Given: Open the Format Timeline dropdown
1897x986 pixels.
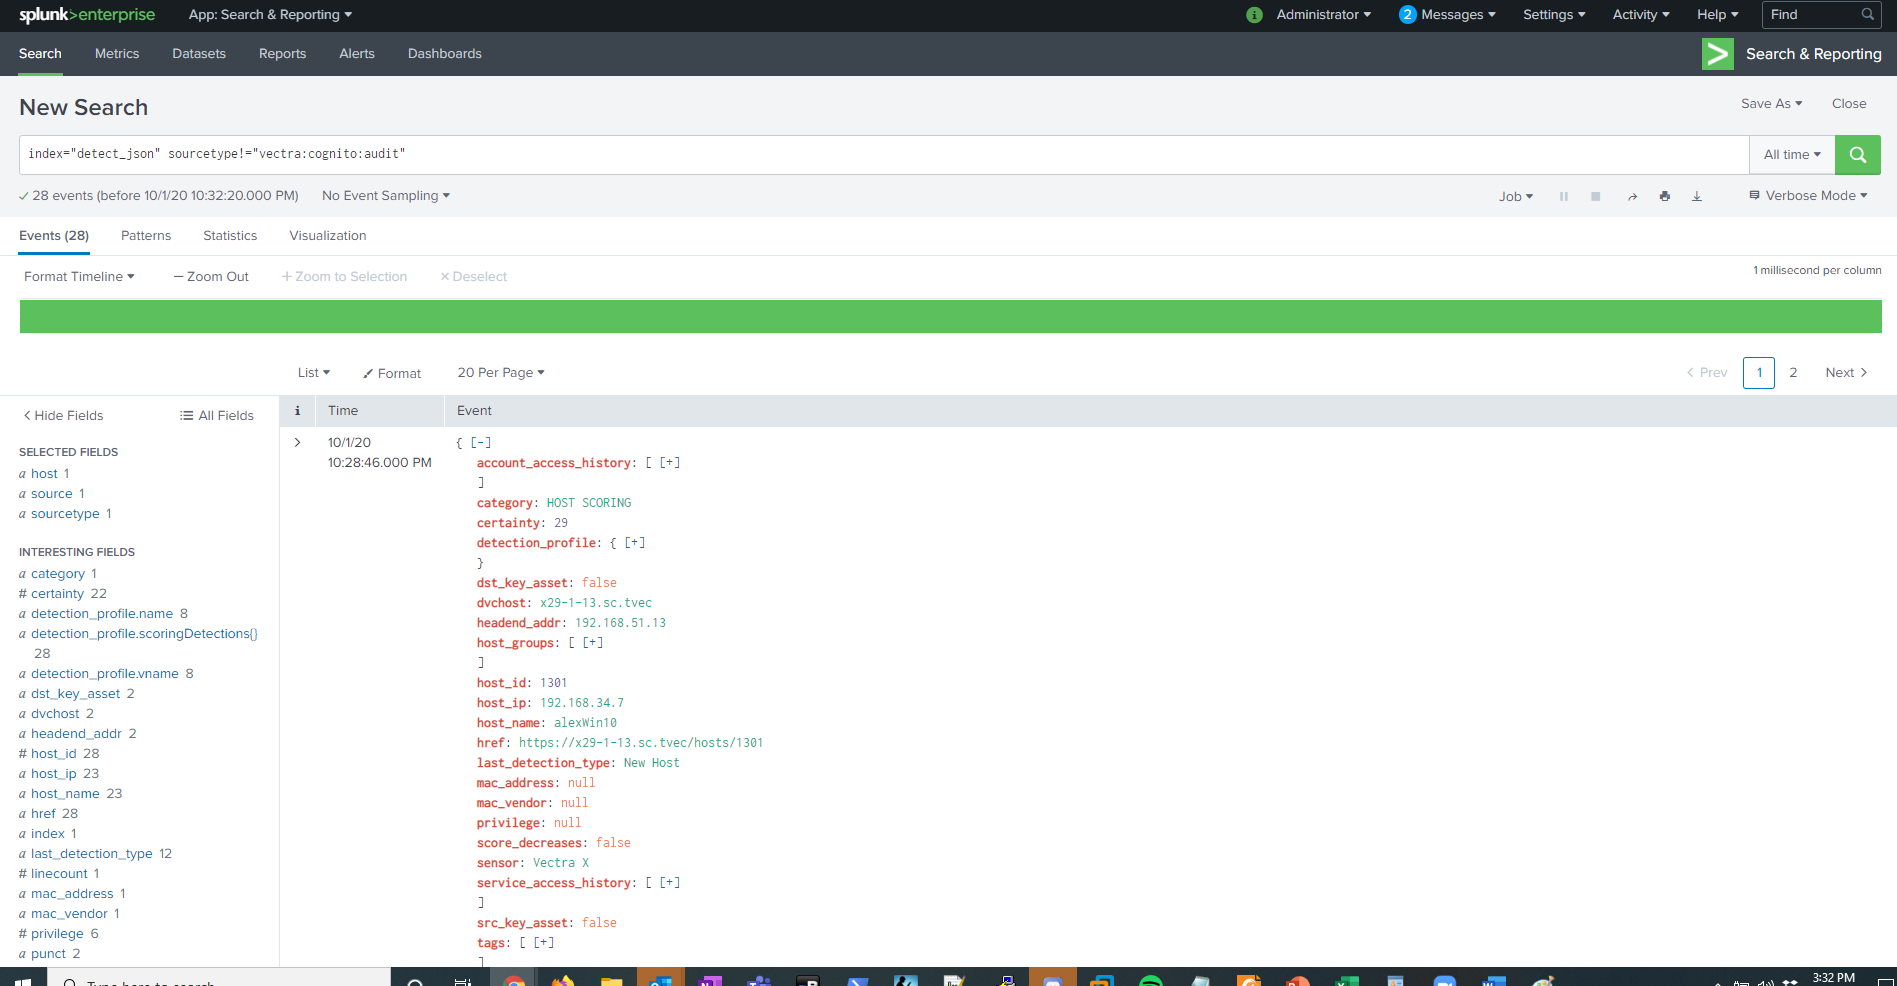Looking at the screenshot, I should [x=79, y=277].
